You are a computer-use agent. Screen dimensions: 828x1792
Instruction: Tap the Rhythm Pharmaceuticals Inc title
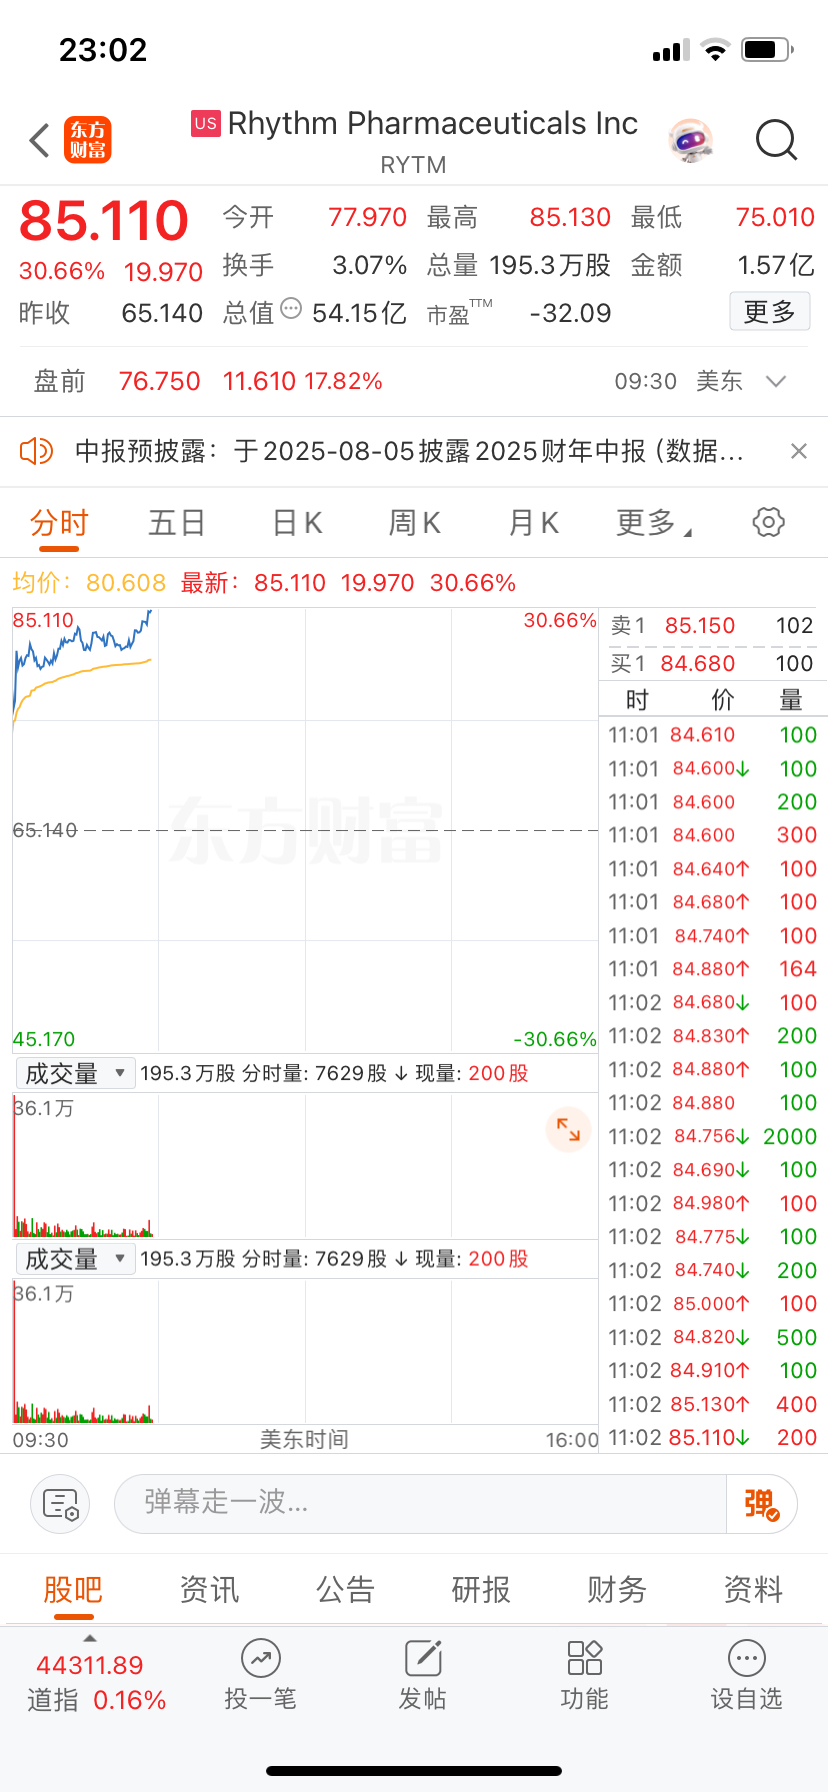point(432,124)
